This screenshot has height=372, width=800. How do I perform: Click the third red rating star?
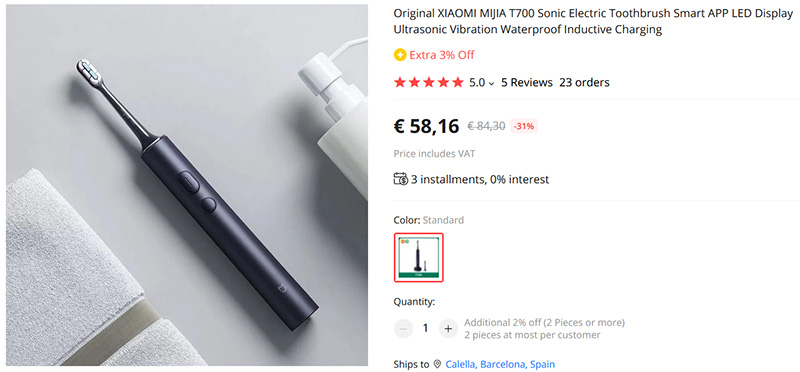429,82
